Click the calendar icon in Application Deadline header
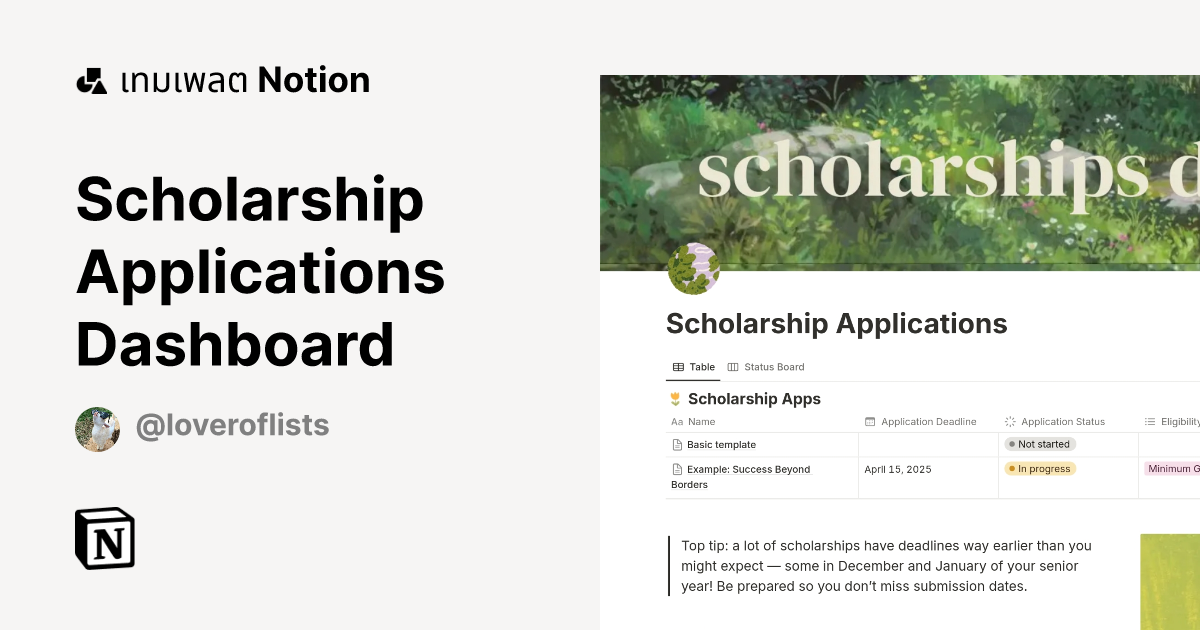 tap(871, 421)
